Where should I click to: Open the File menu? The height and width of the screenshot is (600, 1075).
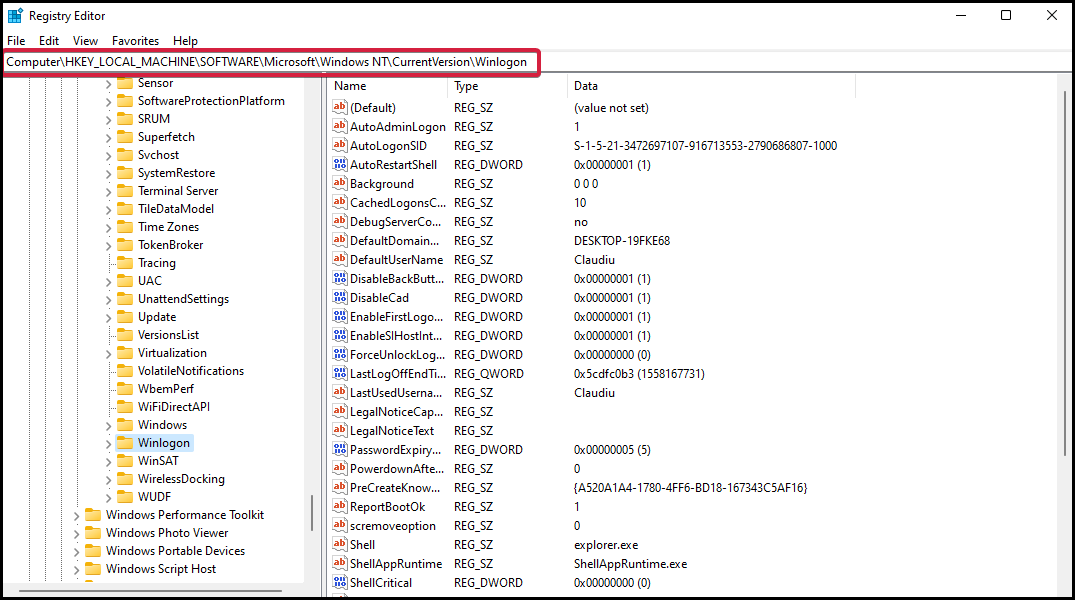point(16,41)
